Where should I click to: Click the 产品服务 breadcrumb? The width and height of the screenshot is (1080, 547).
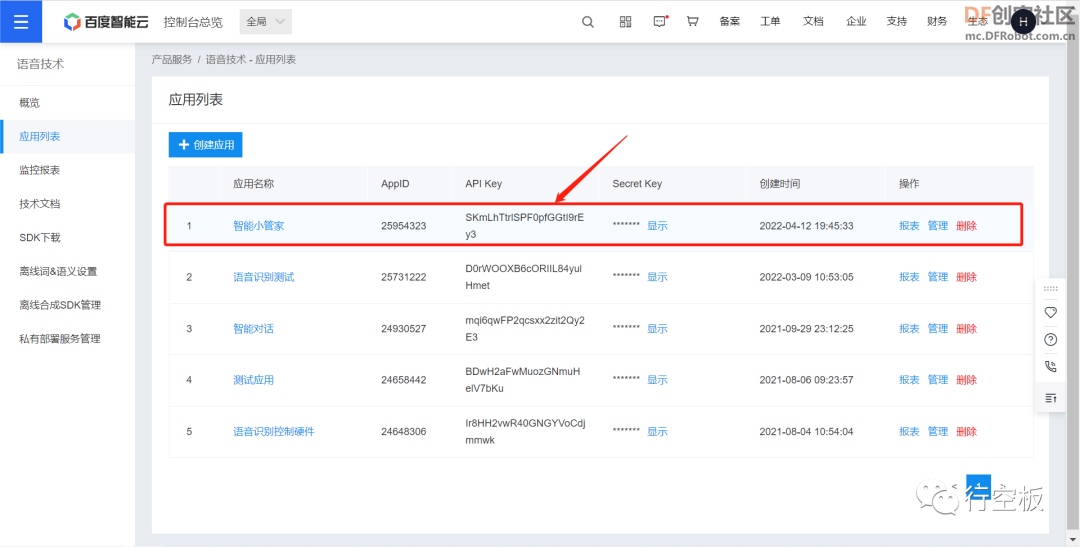[172, 60]
